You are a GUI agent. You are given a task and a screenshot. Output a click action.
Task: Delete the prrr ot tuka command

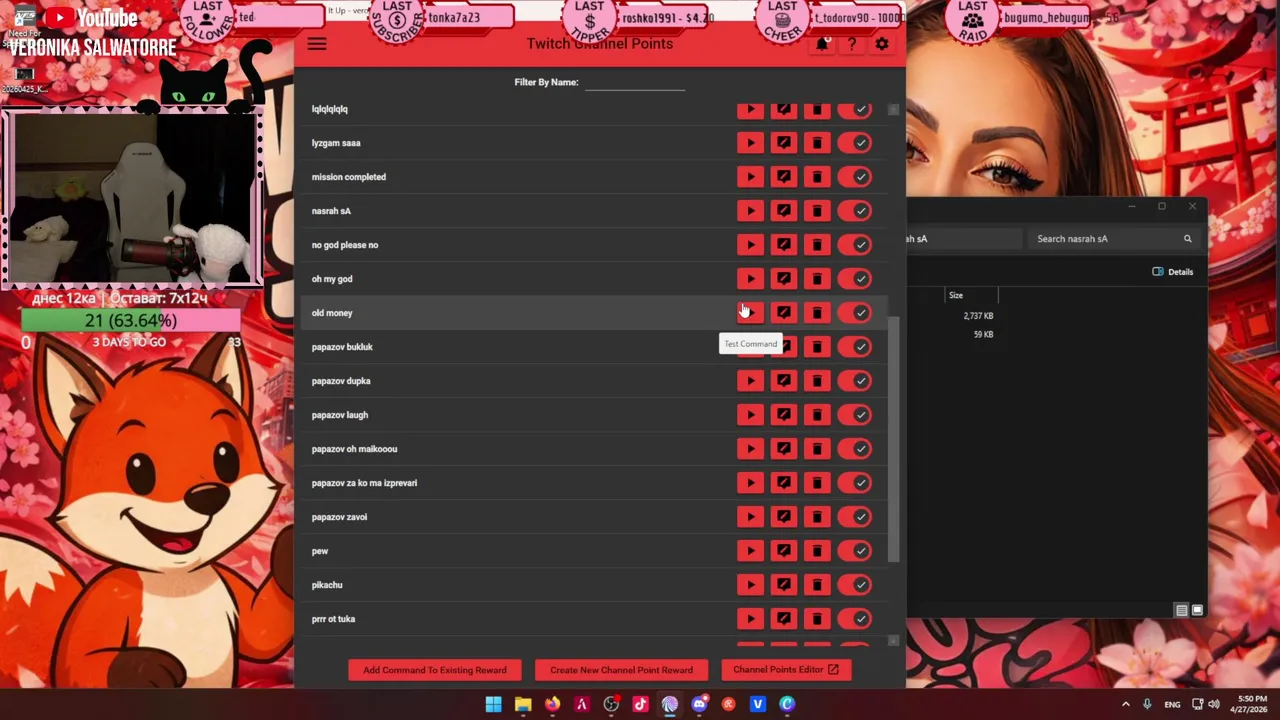817,619
